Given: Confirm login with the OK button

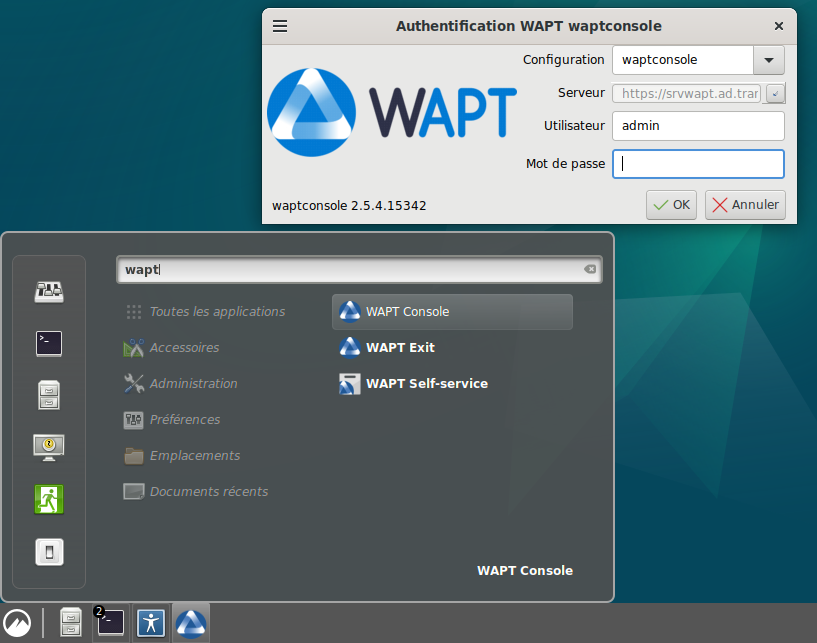Looking at the screenshot, I should pyautogui.click(x=671, y=205).
